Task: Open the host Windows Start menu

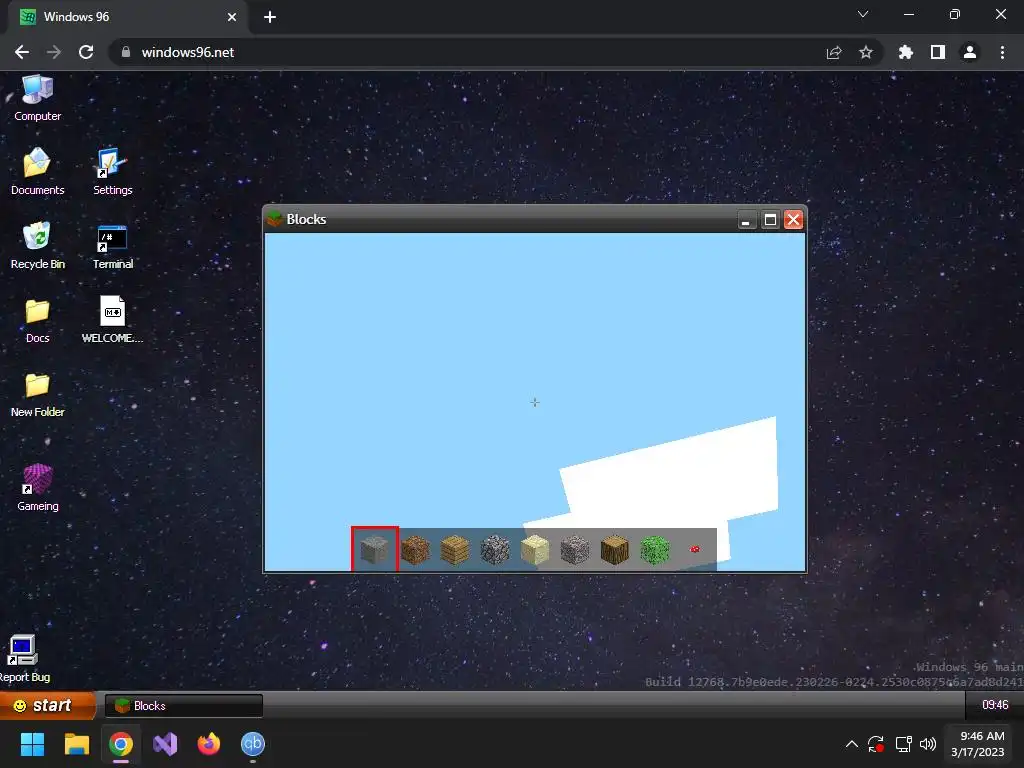Action: pyautogui.click(x=32, y=744)
